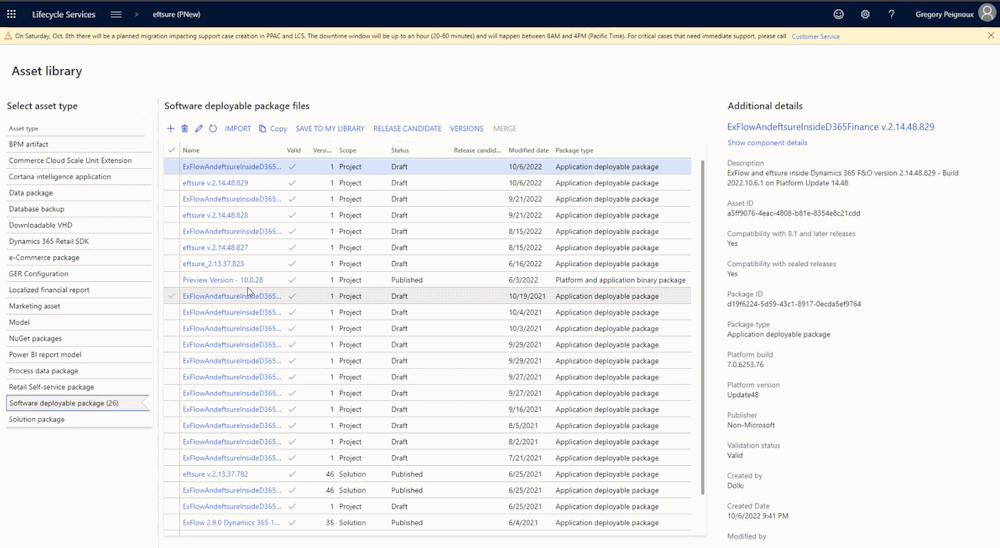The image size is (1000, 548).
Task: Select GER Configuration asset type
Action: click(79, 274)
